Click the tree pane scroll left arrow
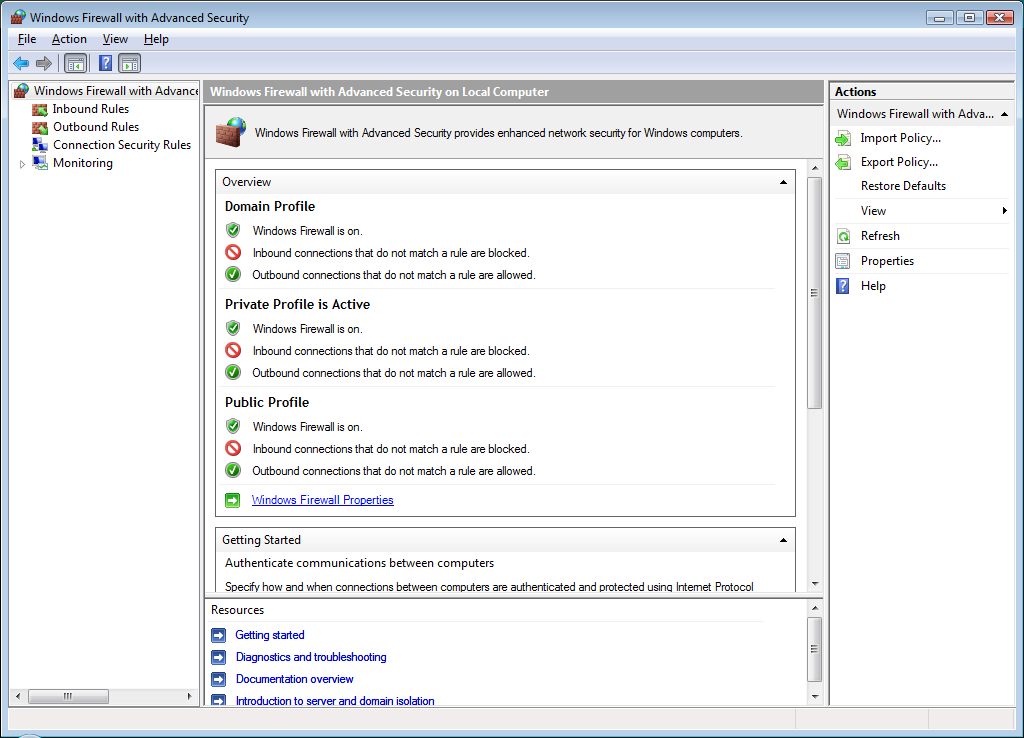 click(18, 696)
